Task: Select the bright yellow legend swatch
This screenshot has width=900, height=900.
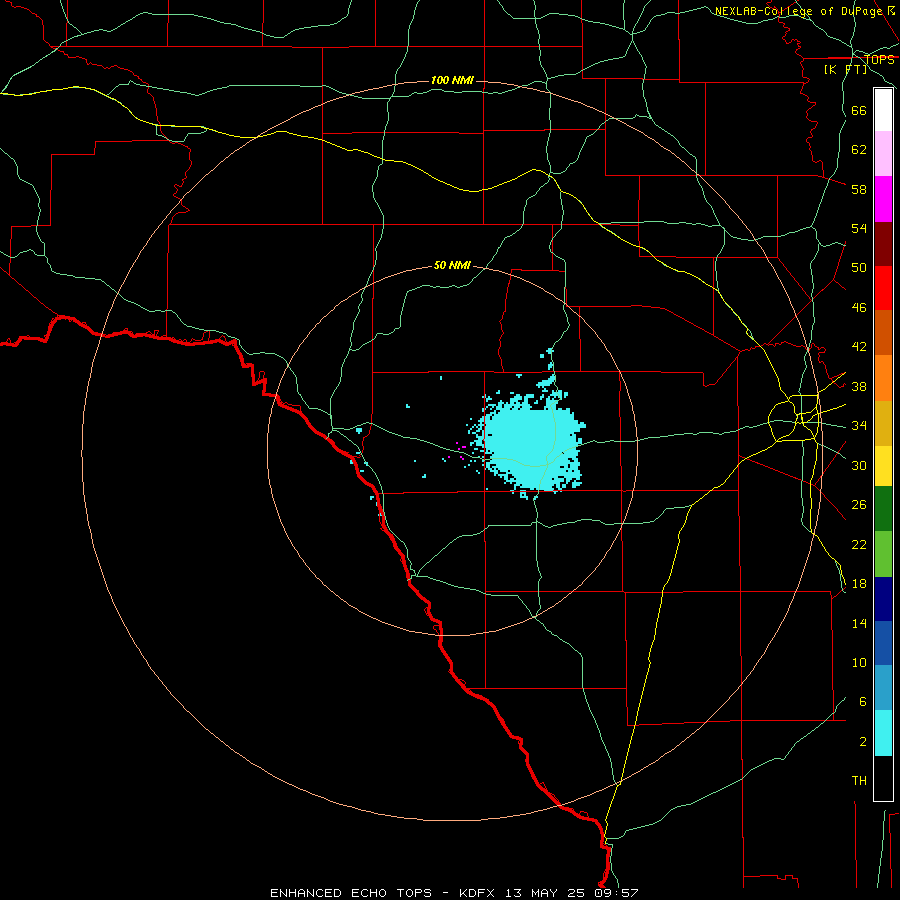Action: click(883, 465)
